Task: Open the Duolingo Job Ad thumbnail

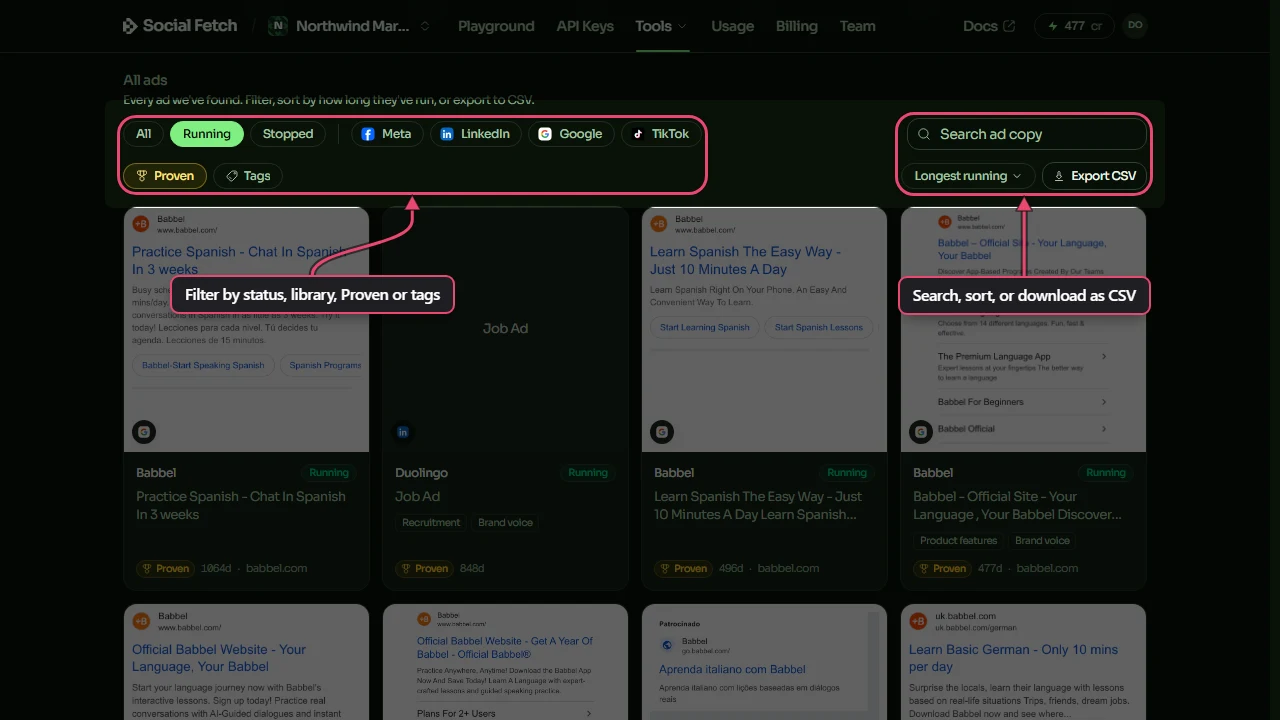Action: [x=505, y=329]
